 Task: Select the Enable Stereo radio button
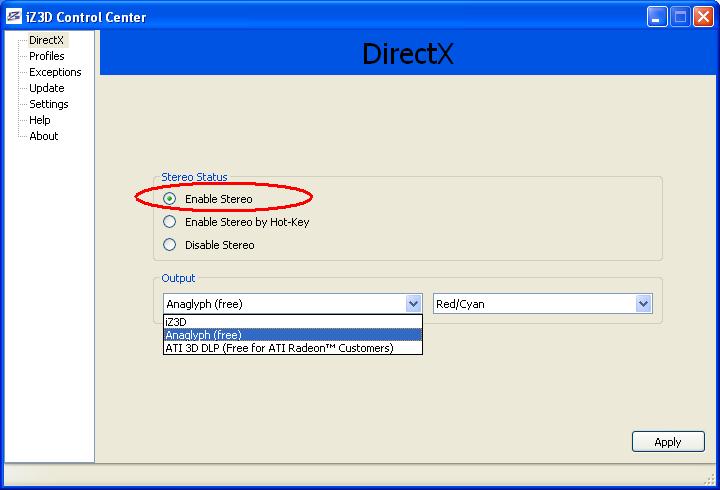pyautogui.click(x=169, y=199)
